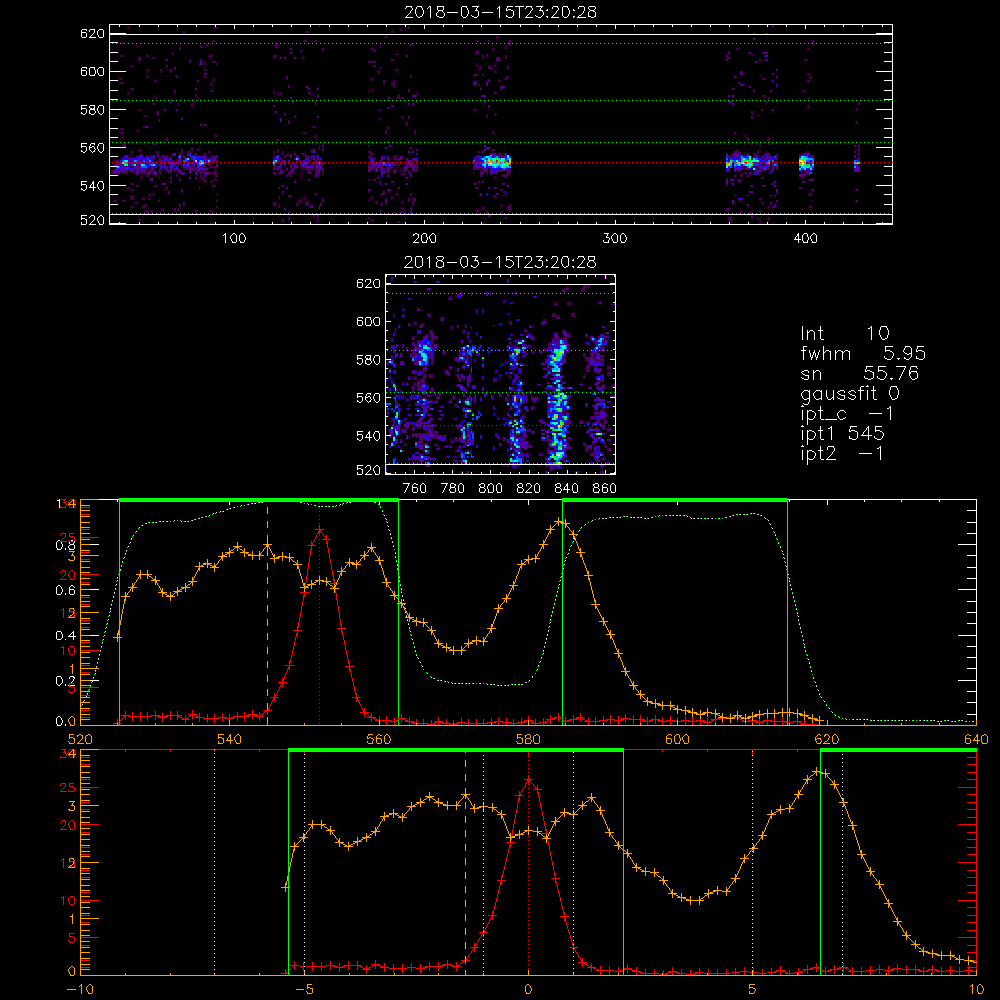Click the orange dashed vertical line in upper profile plot
Image resolution: width=1000 pixels, height=1000 pixels.
(x=267, y=614)
